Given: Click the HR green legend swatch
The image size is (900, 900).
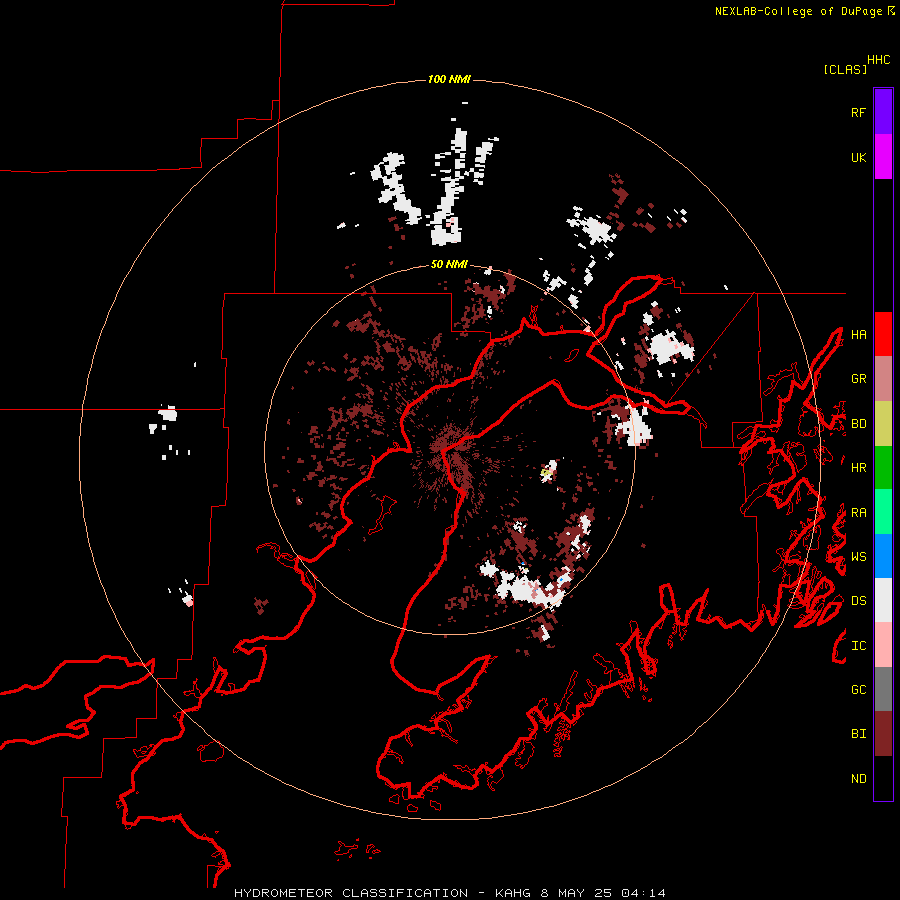Looking at the screenshot, I should [883, 467].
